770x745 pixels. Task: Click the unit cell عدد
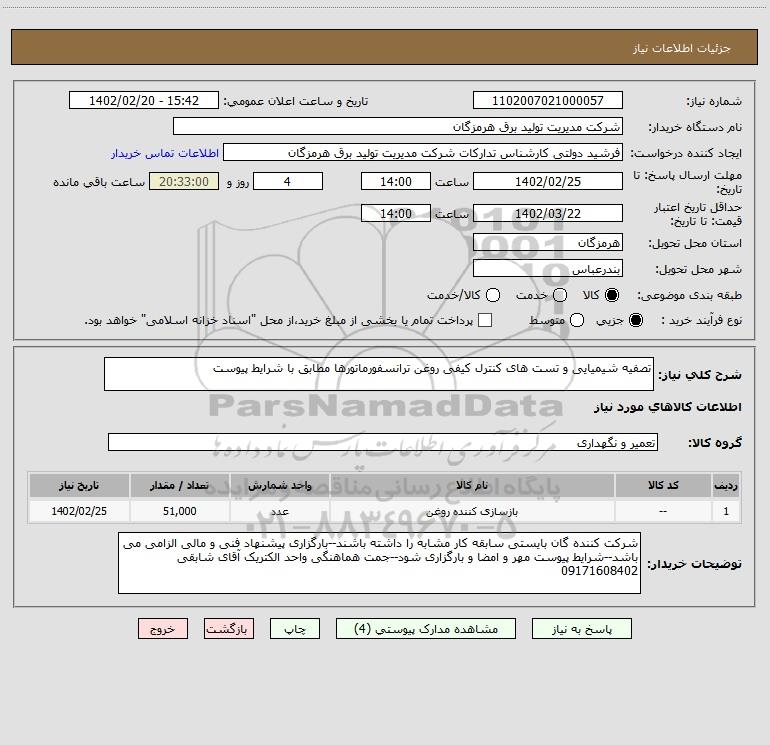pyautogui.click(x=279, y=512)
